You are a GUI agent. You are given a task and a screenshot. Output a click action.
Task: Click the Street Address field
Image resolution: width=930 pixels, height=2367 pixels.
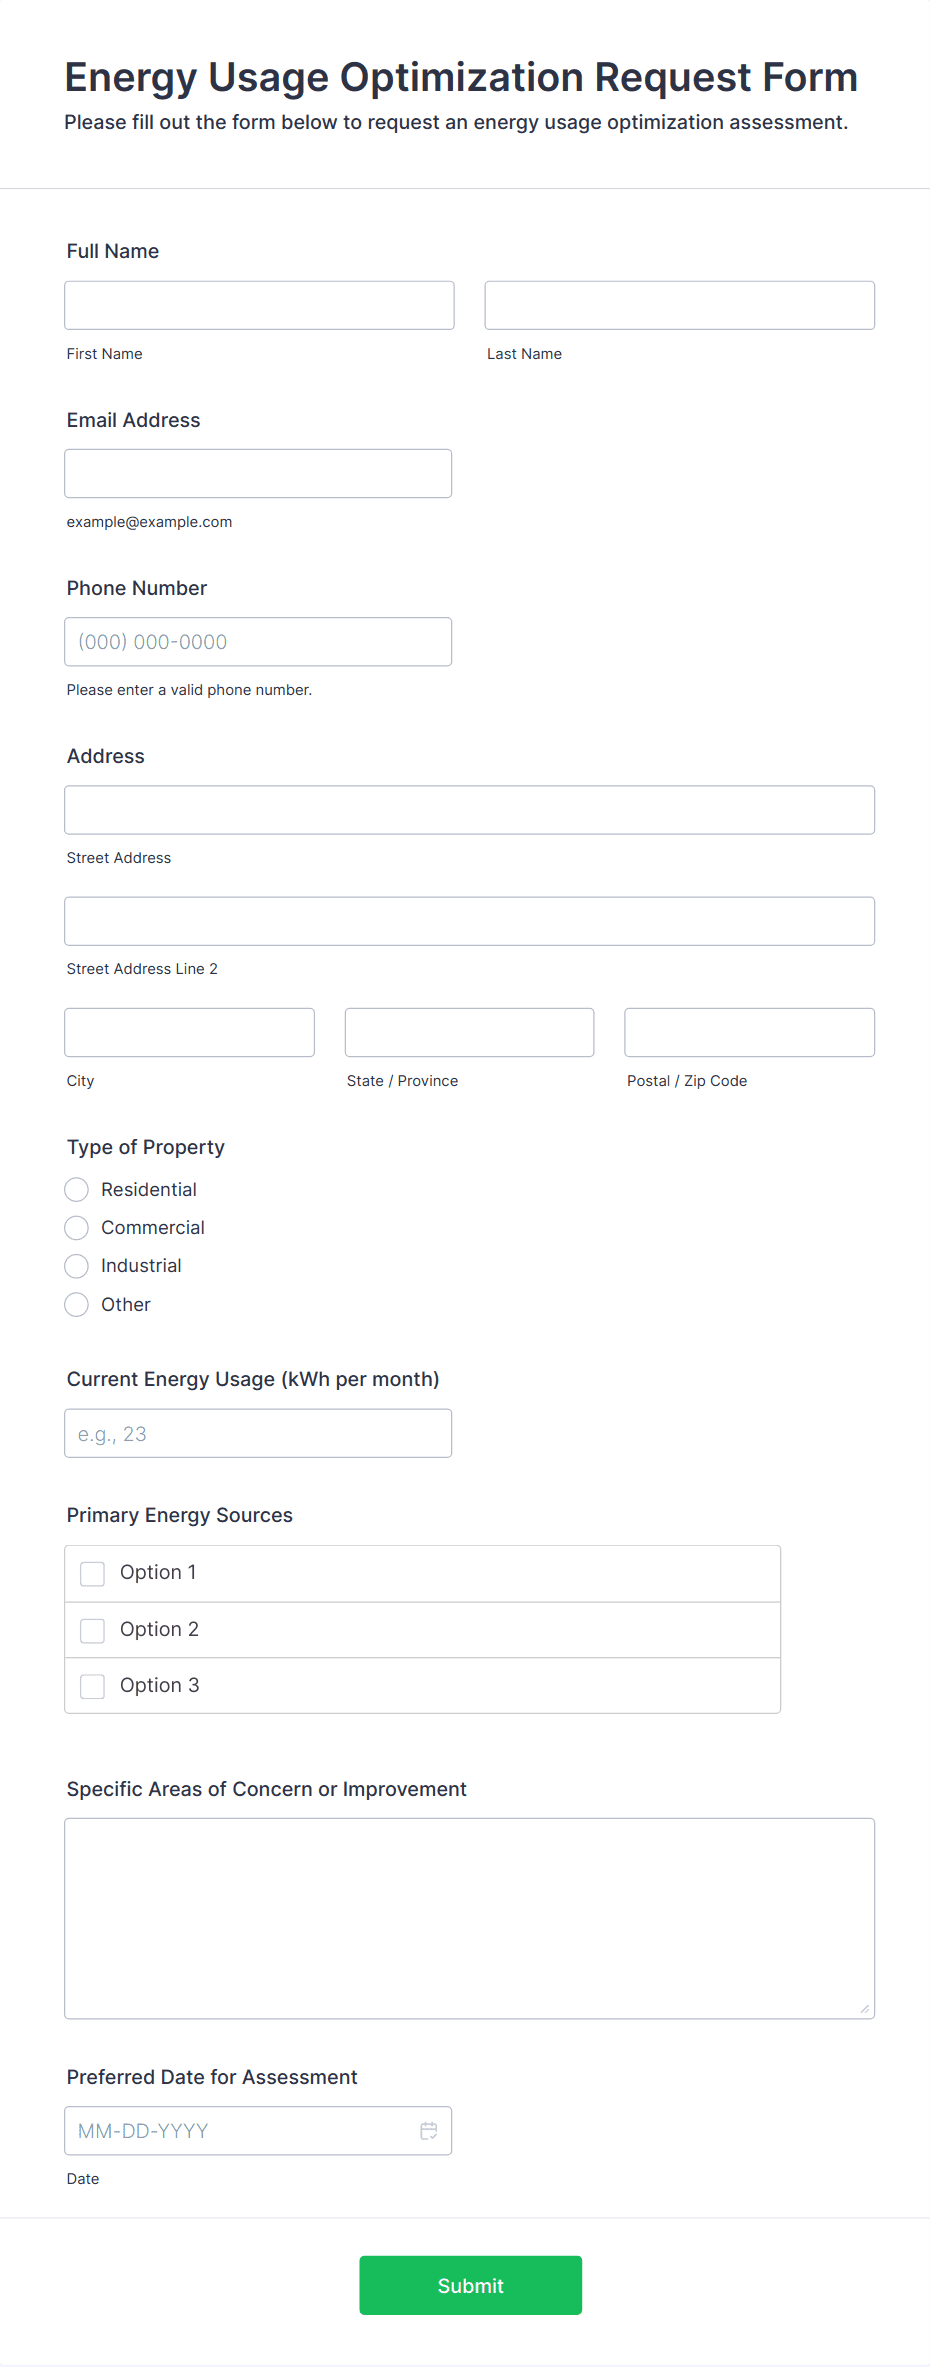point(469,810)
